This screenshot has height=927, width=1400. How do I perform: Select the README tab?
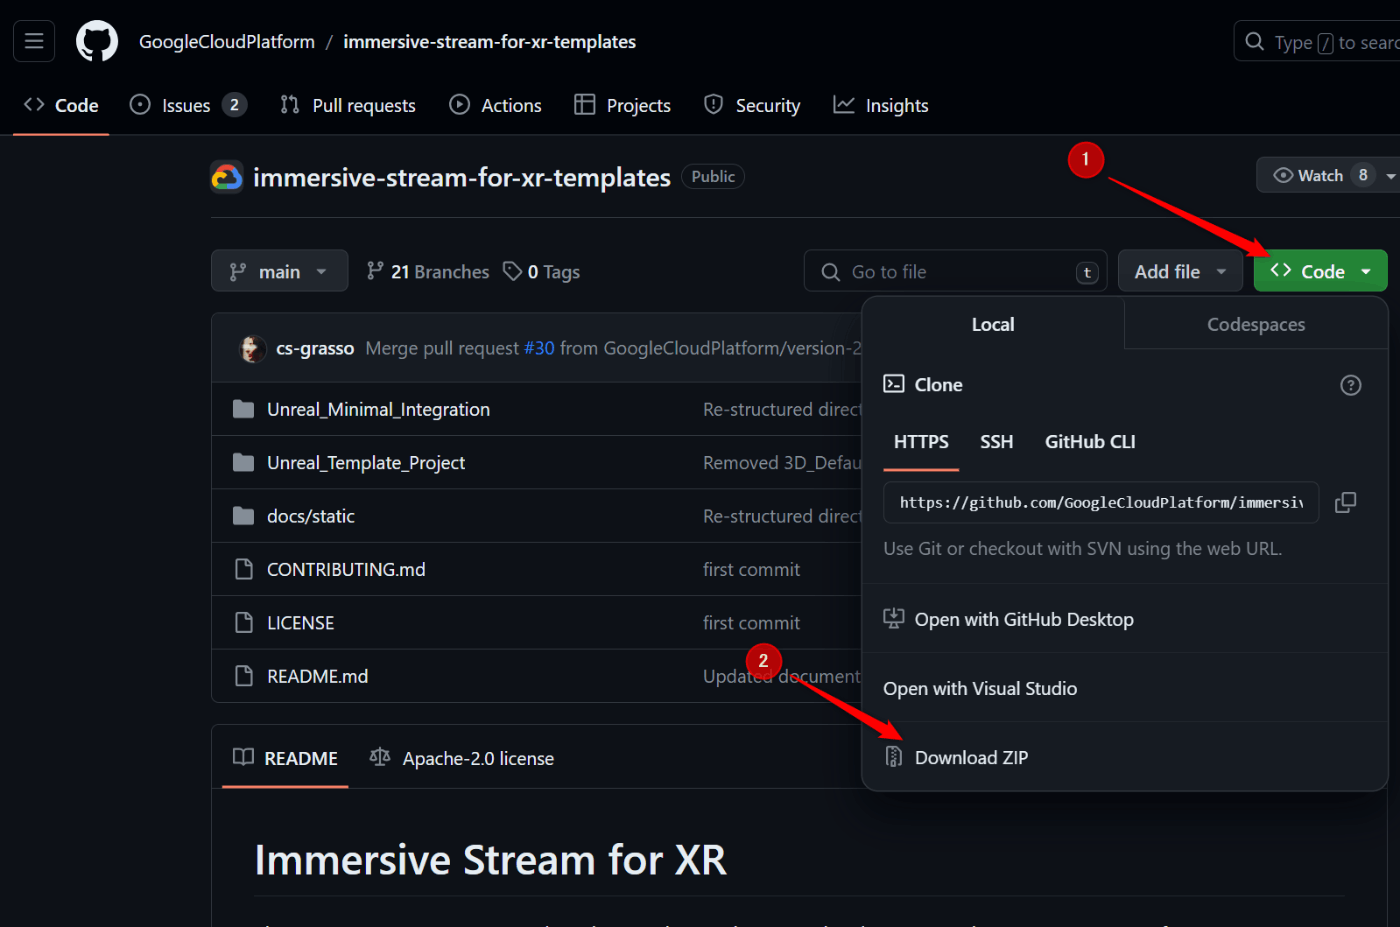(285, 758)
